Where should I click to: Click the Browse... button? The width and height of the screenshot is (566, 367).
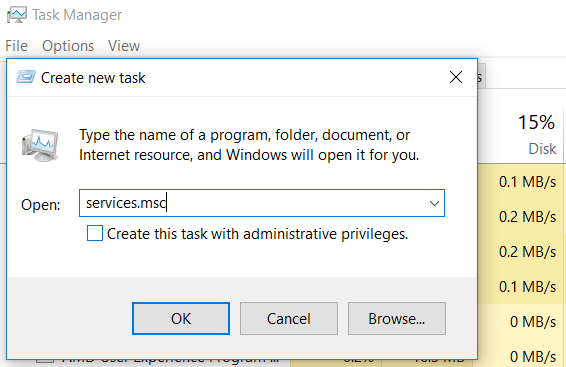point(397,319)
